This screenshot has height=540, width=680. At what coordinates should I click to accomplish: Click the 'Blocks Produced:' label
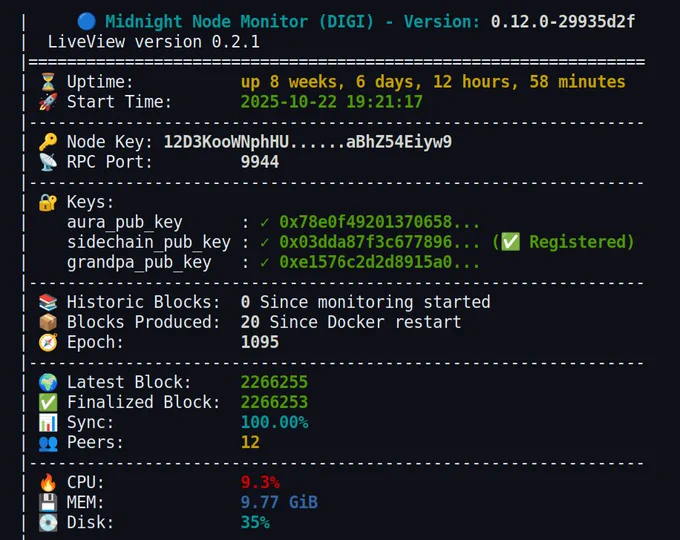[x=144, y=322]
